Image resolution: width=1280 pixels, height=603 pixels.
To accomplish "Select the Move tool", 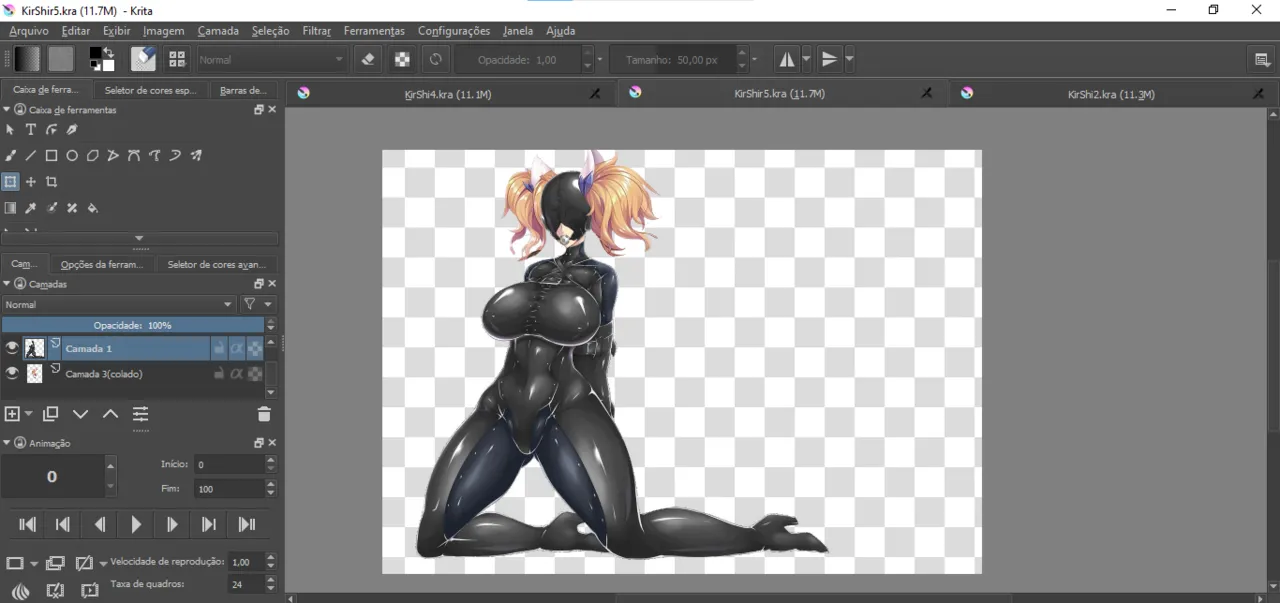I will [x=31, y=182].
